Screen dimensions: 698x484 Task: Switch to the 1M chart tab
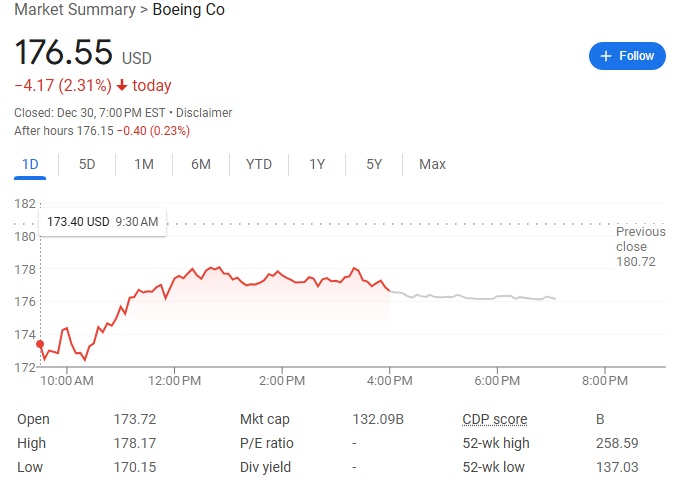[x=144, y=164]
